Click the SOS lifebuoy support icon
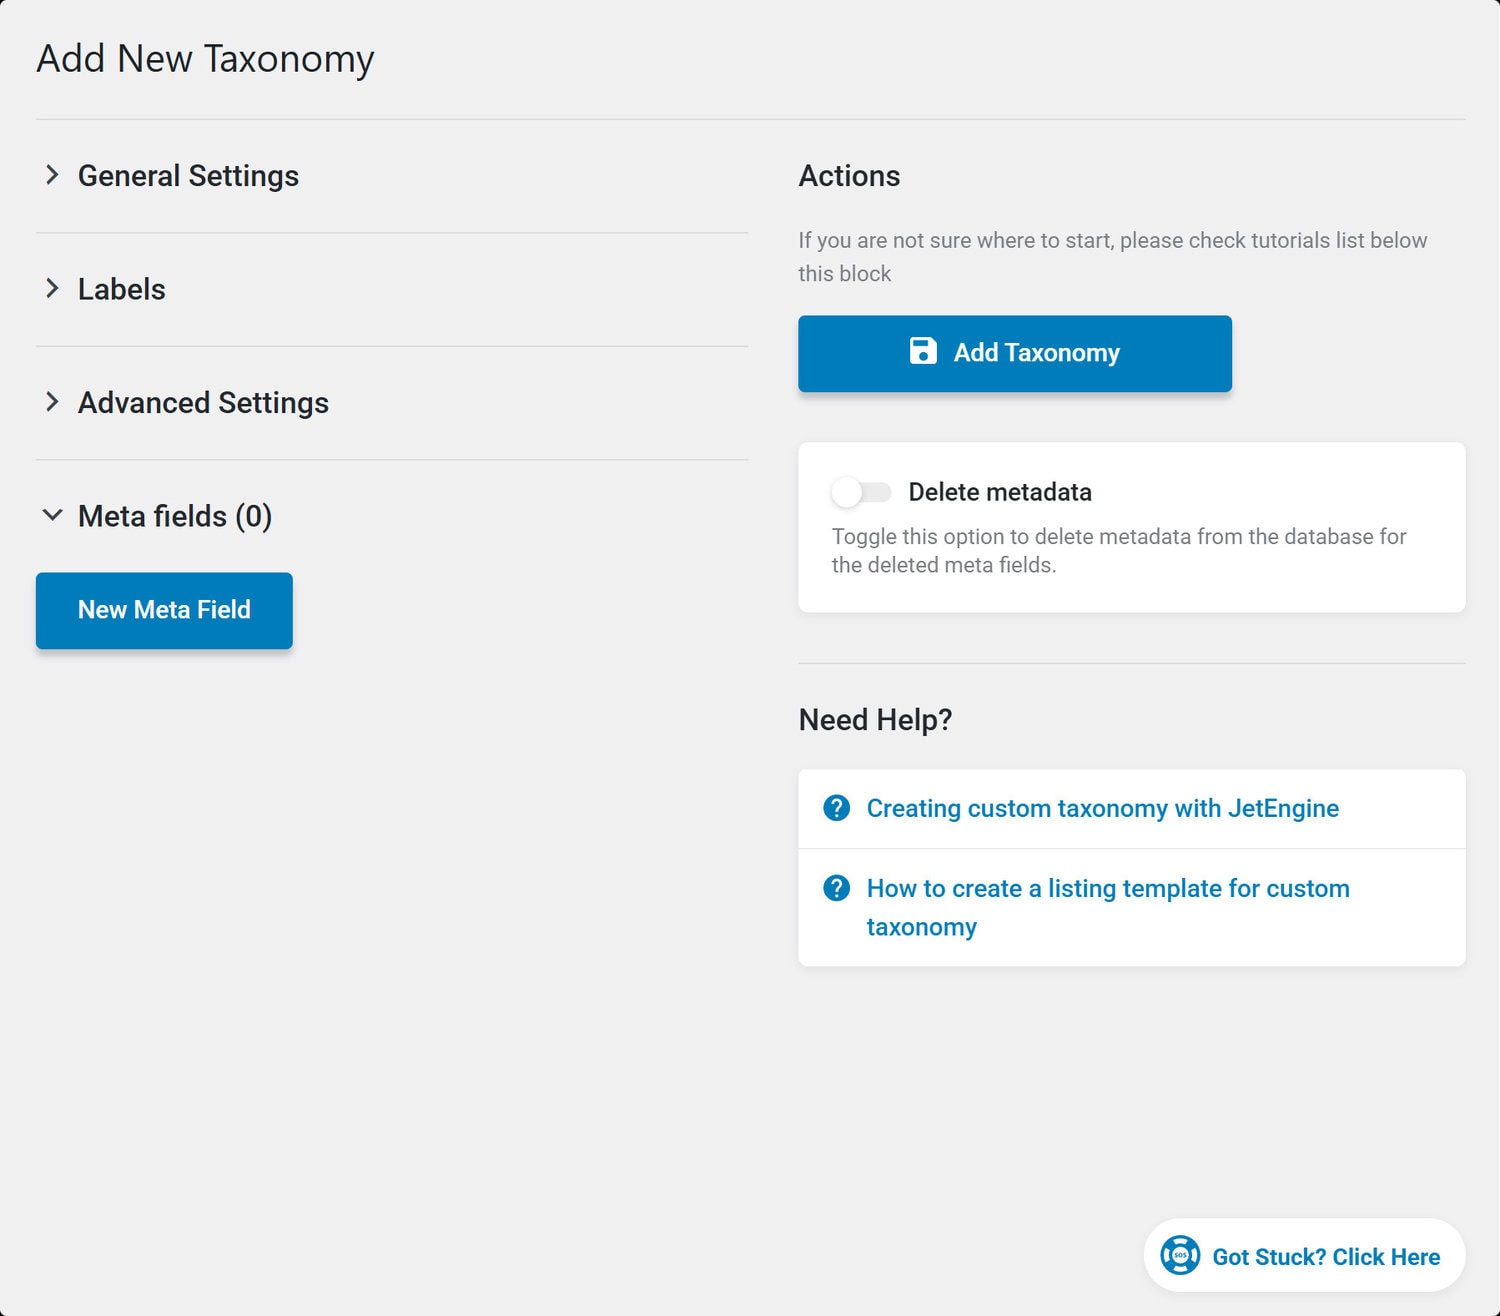This screenshot has height=1316, width=1500. (x=1180, y=1255)
